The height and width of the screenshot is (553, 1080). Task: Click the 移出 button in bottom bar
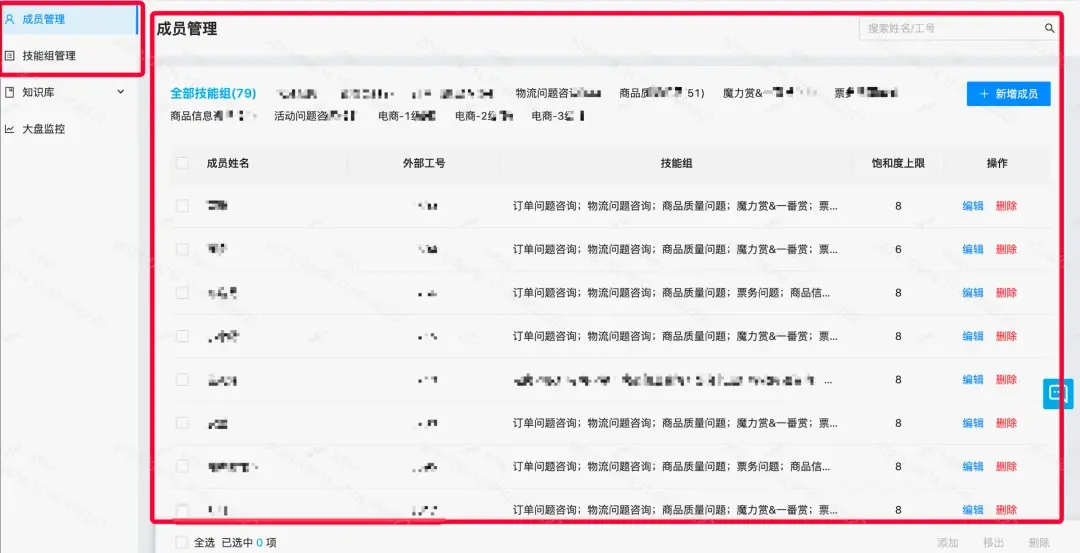coord(993,543)
